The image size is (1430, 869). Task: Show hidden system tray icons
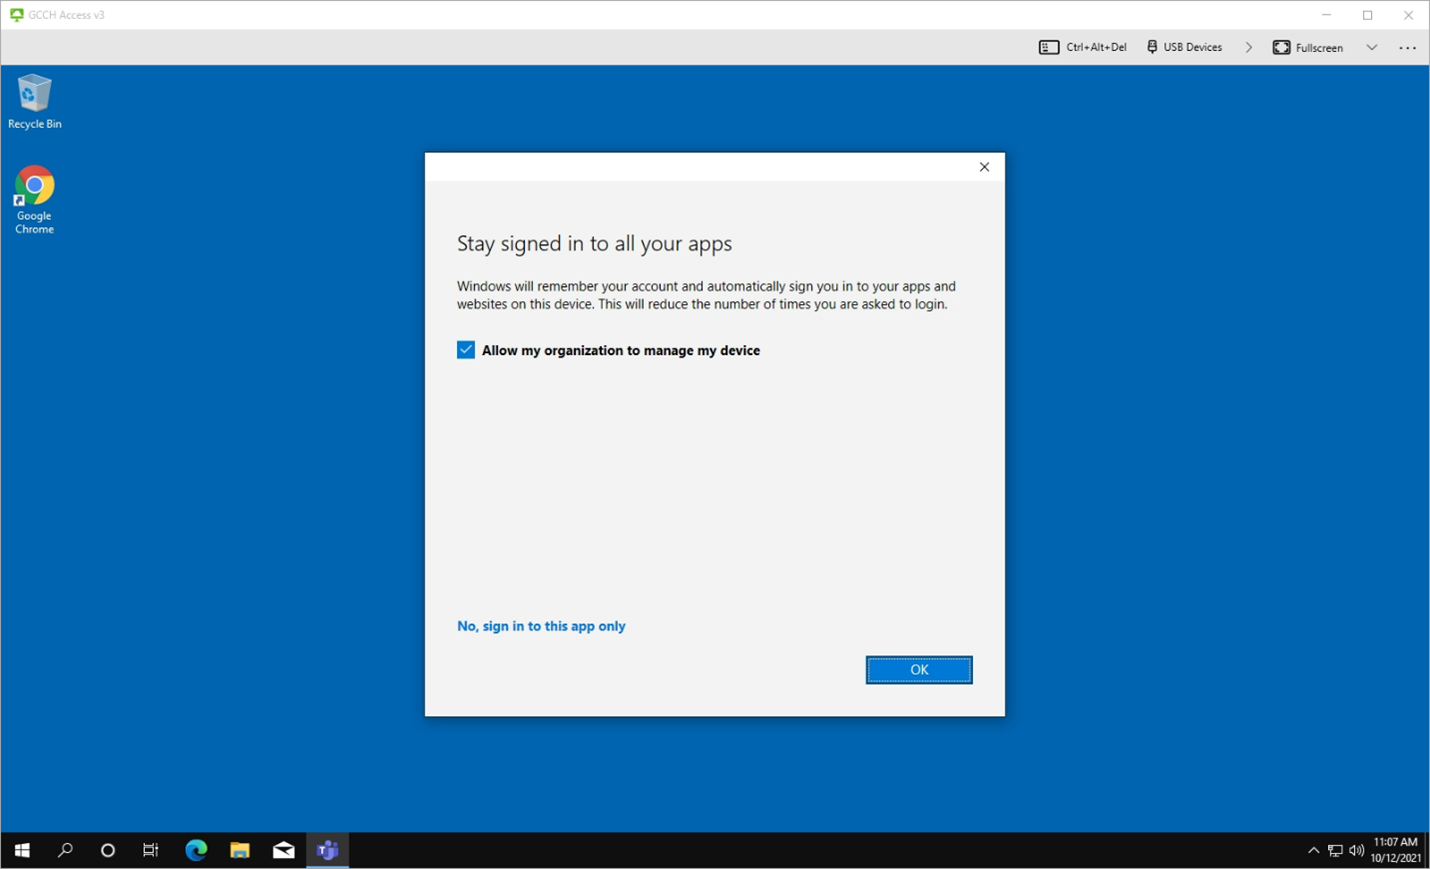coord(1313,850)
